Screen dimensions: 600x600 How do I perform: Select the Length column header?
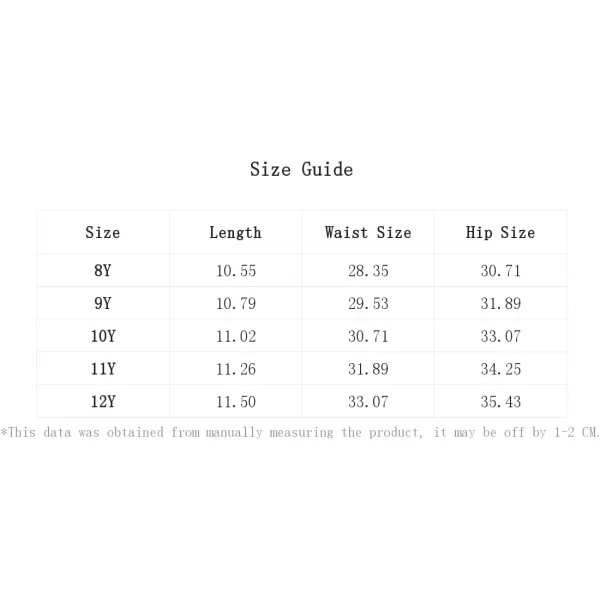tap(235, 233)
